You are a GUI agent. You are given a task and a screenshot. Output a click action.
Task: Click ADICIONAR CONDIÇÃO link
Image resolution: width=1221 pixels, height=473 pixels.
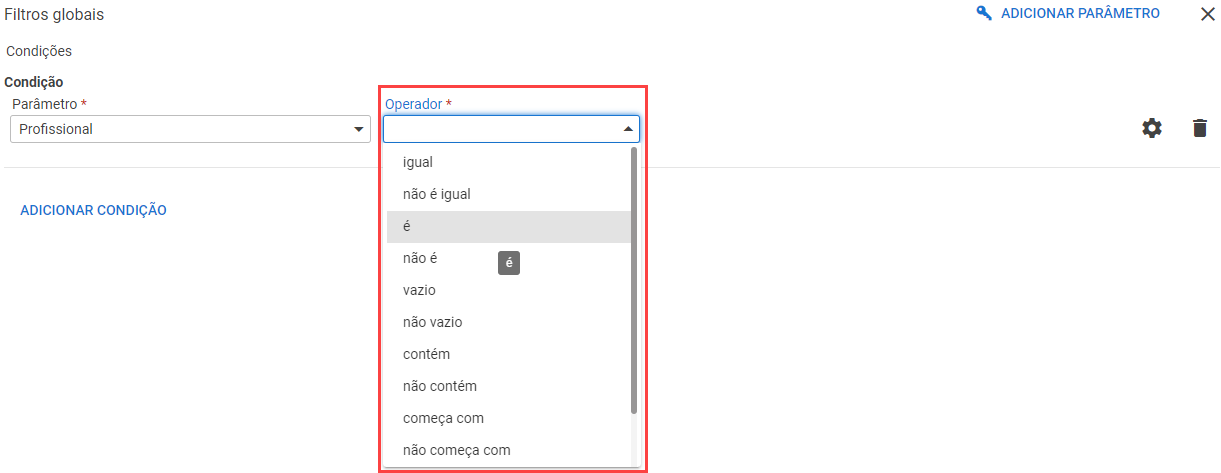(x=93, y=210)
